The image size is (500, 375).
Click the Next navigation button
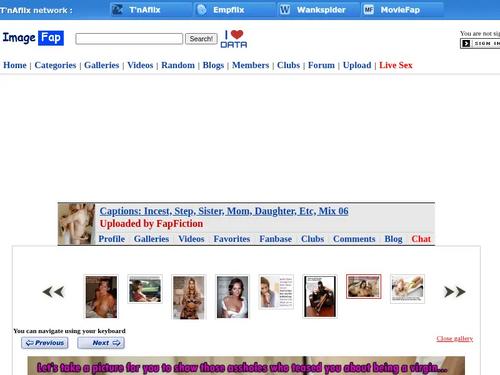101,343
